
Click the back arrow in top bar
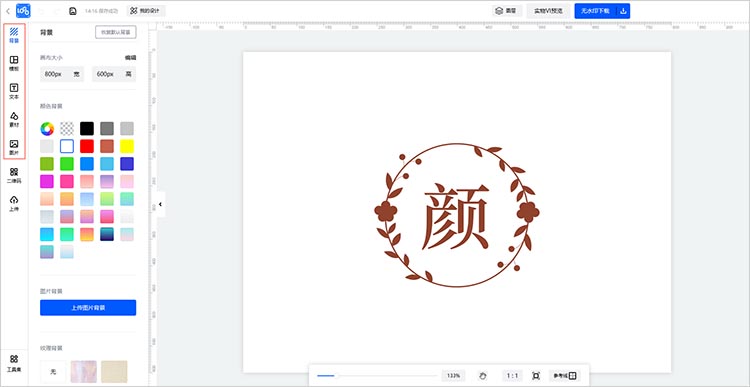pos(8,11)
